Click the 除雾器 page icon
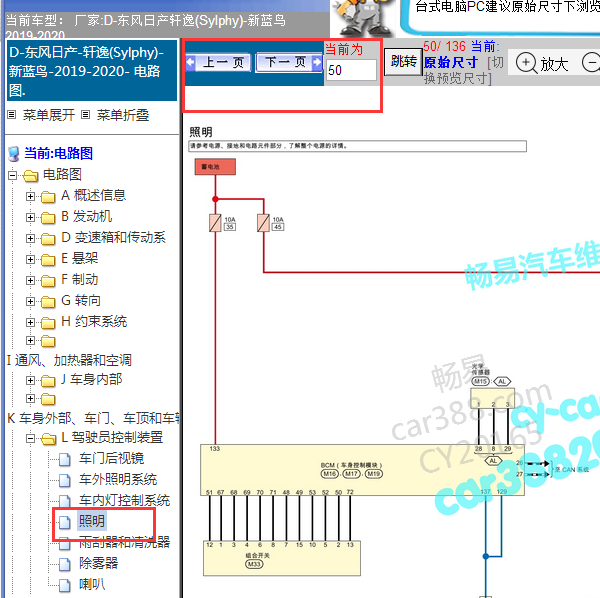This screenshot has height=598, width=600. point(65,564)
